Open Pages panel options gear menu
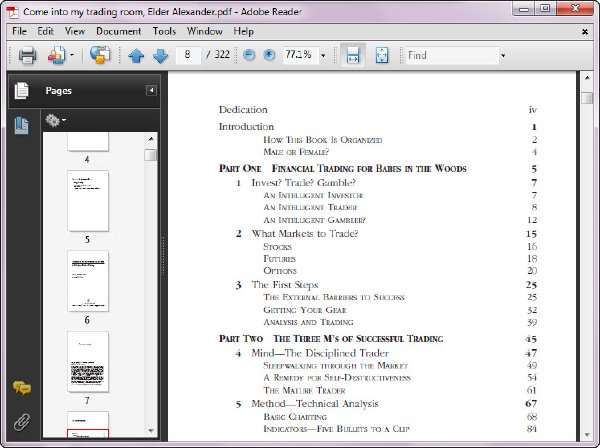The width and height of the screenshot is (600, 448). (x=55, y=120)
